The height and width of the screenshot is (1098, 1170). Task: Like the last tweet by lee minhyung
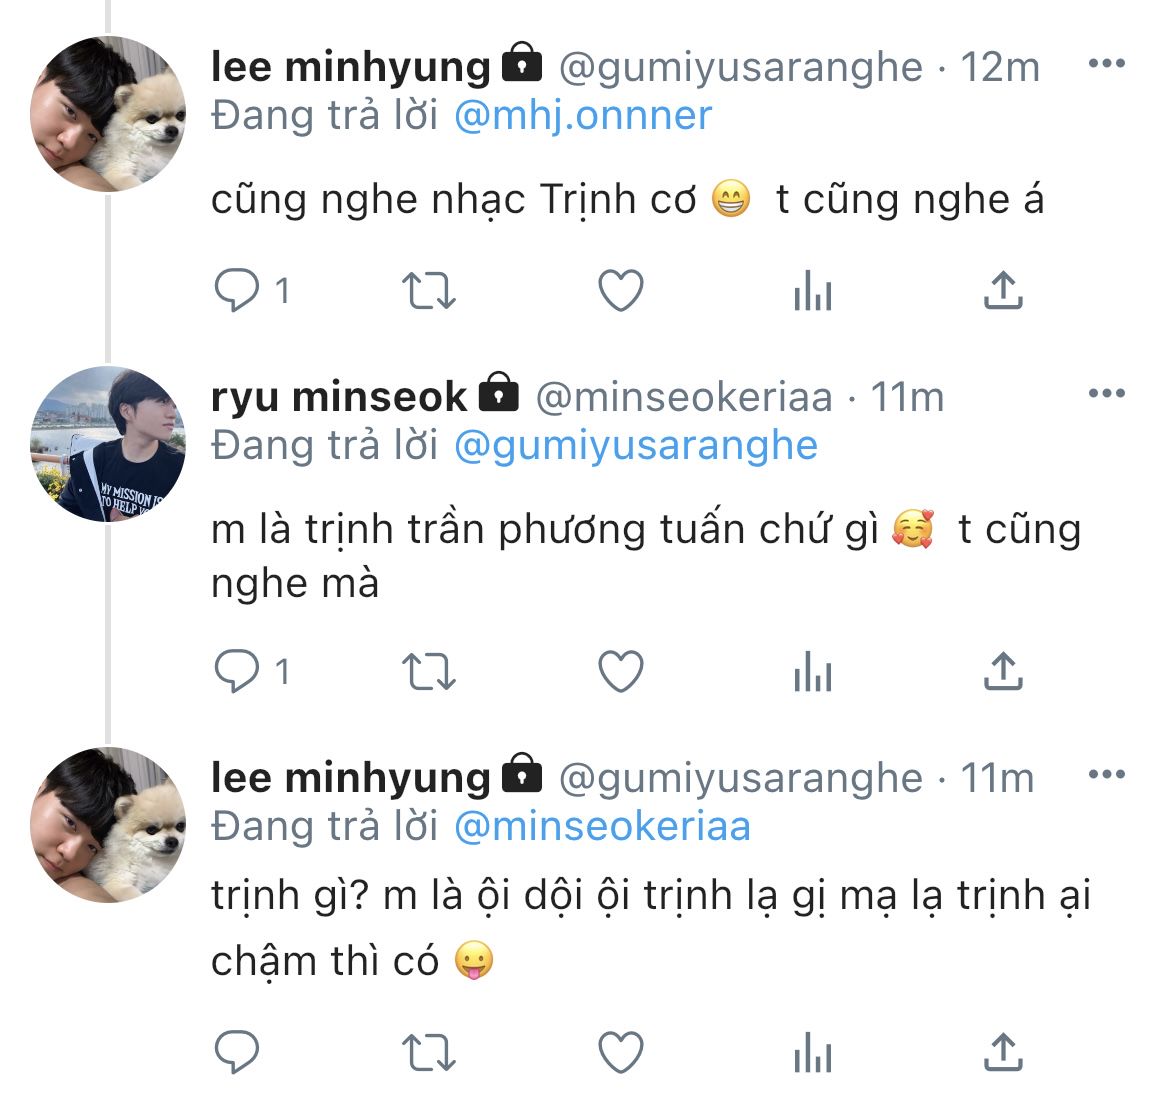coord(620,1052)
